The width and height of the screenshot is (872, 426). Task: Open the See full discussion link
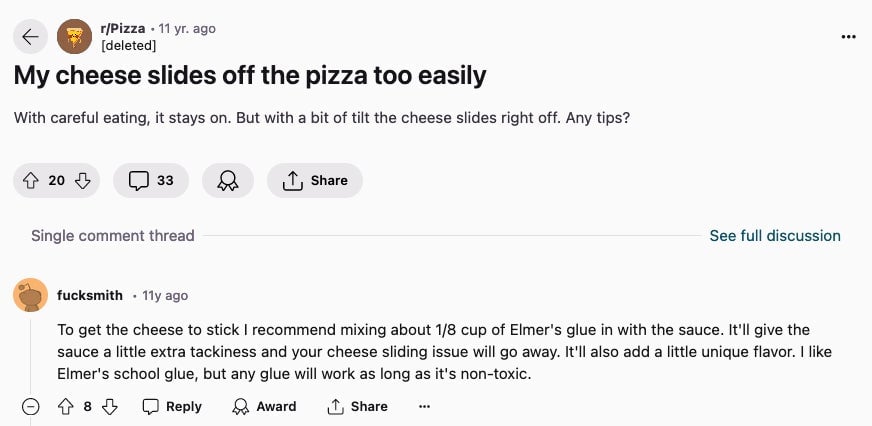(775, 236)
